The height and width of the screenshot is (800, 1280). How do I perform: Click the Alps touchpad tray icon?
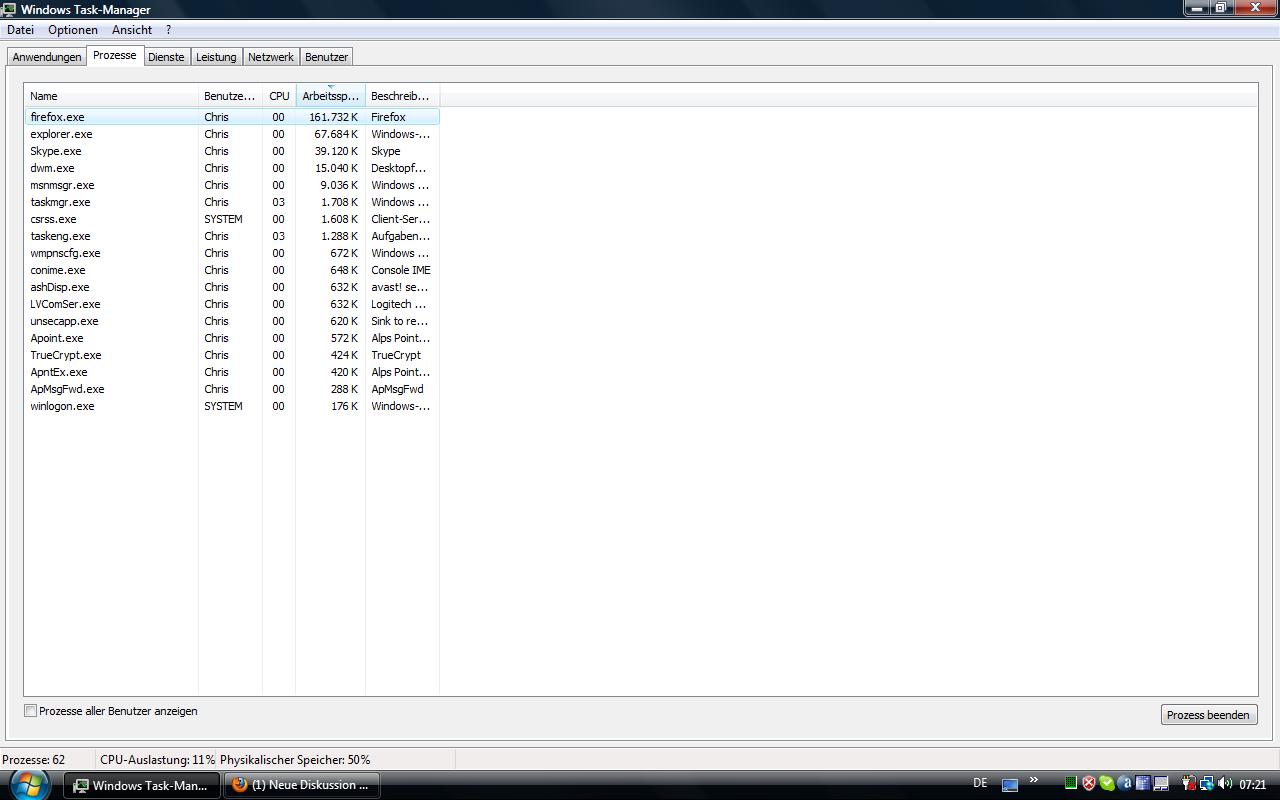pos(1161,783)
